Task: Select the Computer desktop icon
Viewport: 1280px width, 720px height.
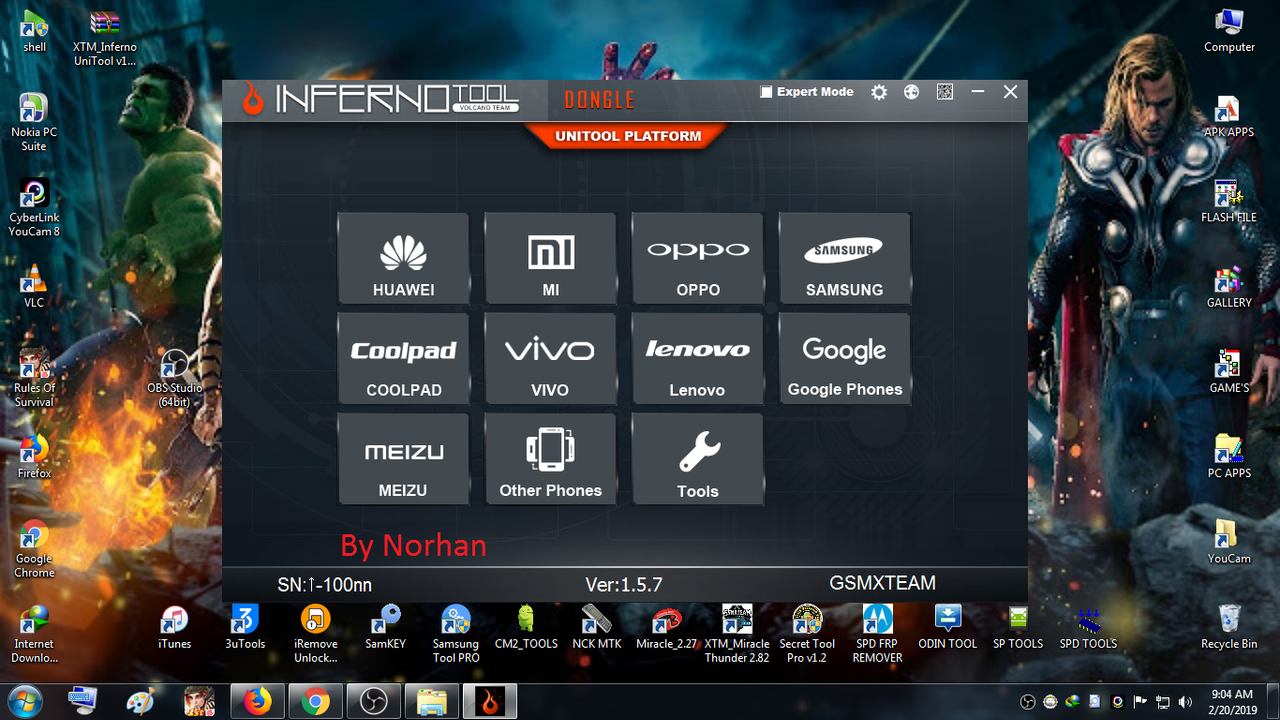Action: pos(1229,31)
